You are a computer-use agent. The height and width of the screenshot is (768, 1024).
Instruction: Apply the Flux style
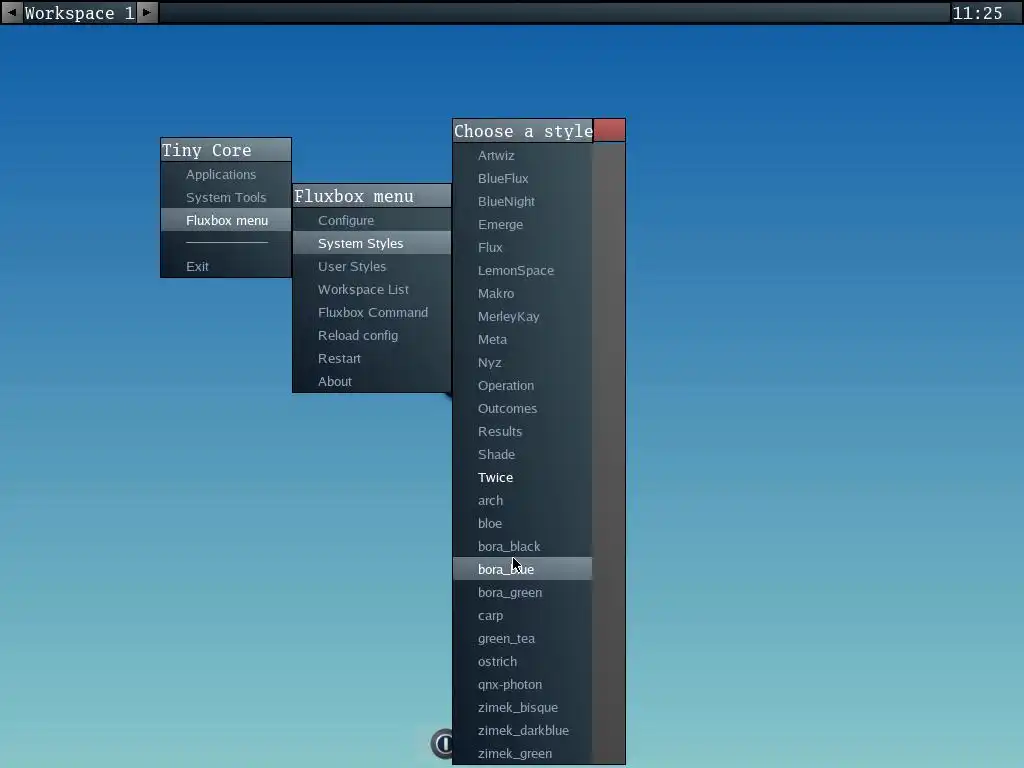(522, 248)
